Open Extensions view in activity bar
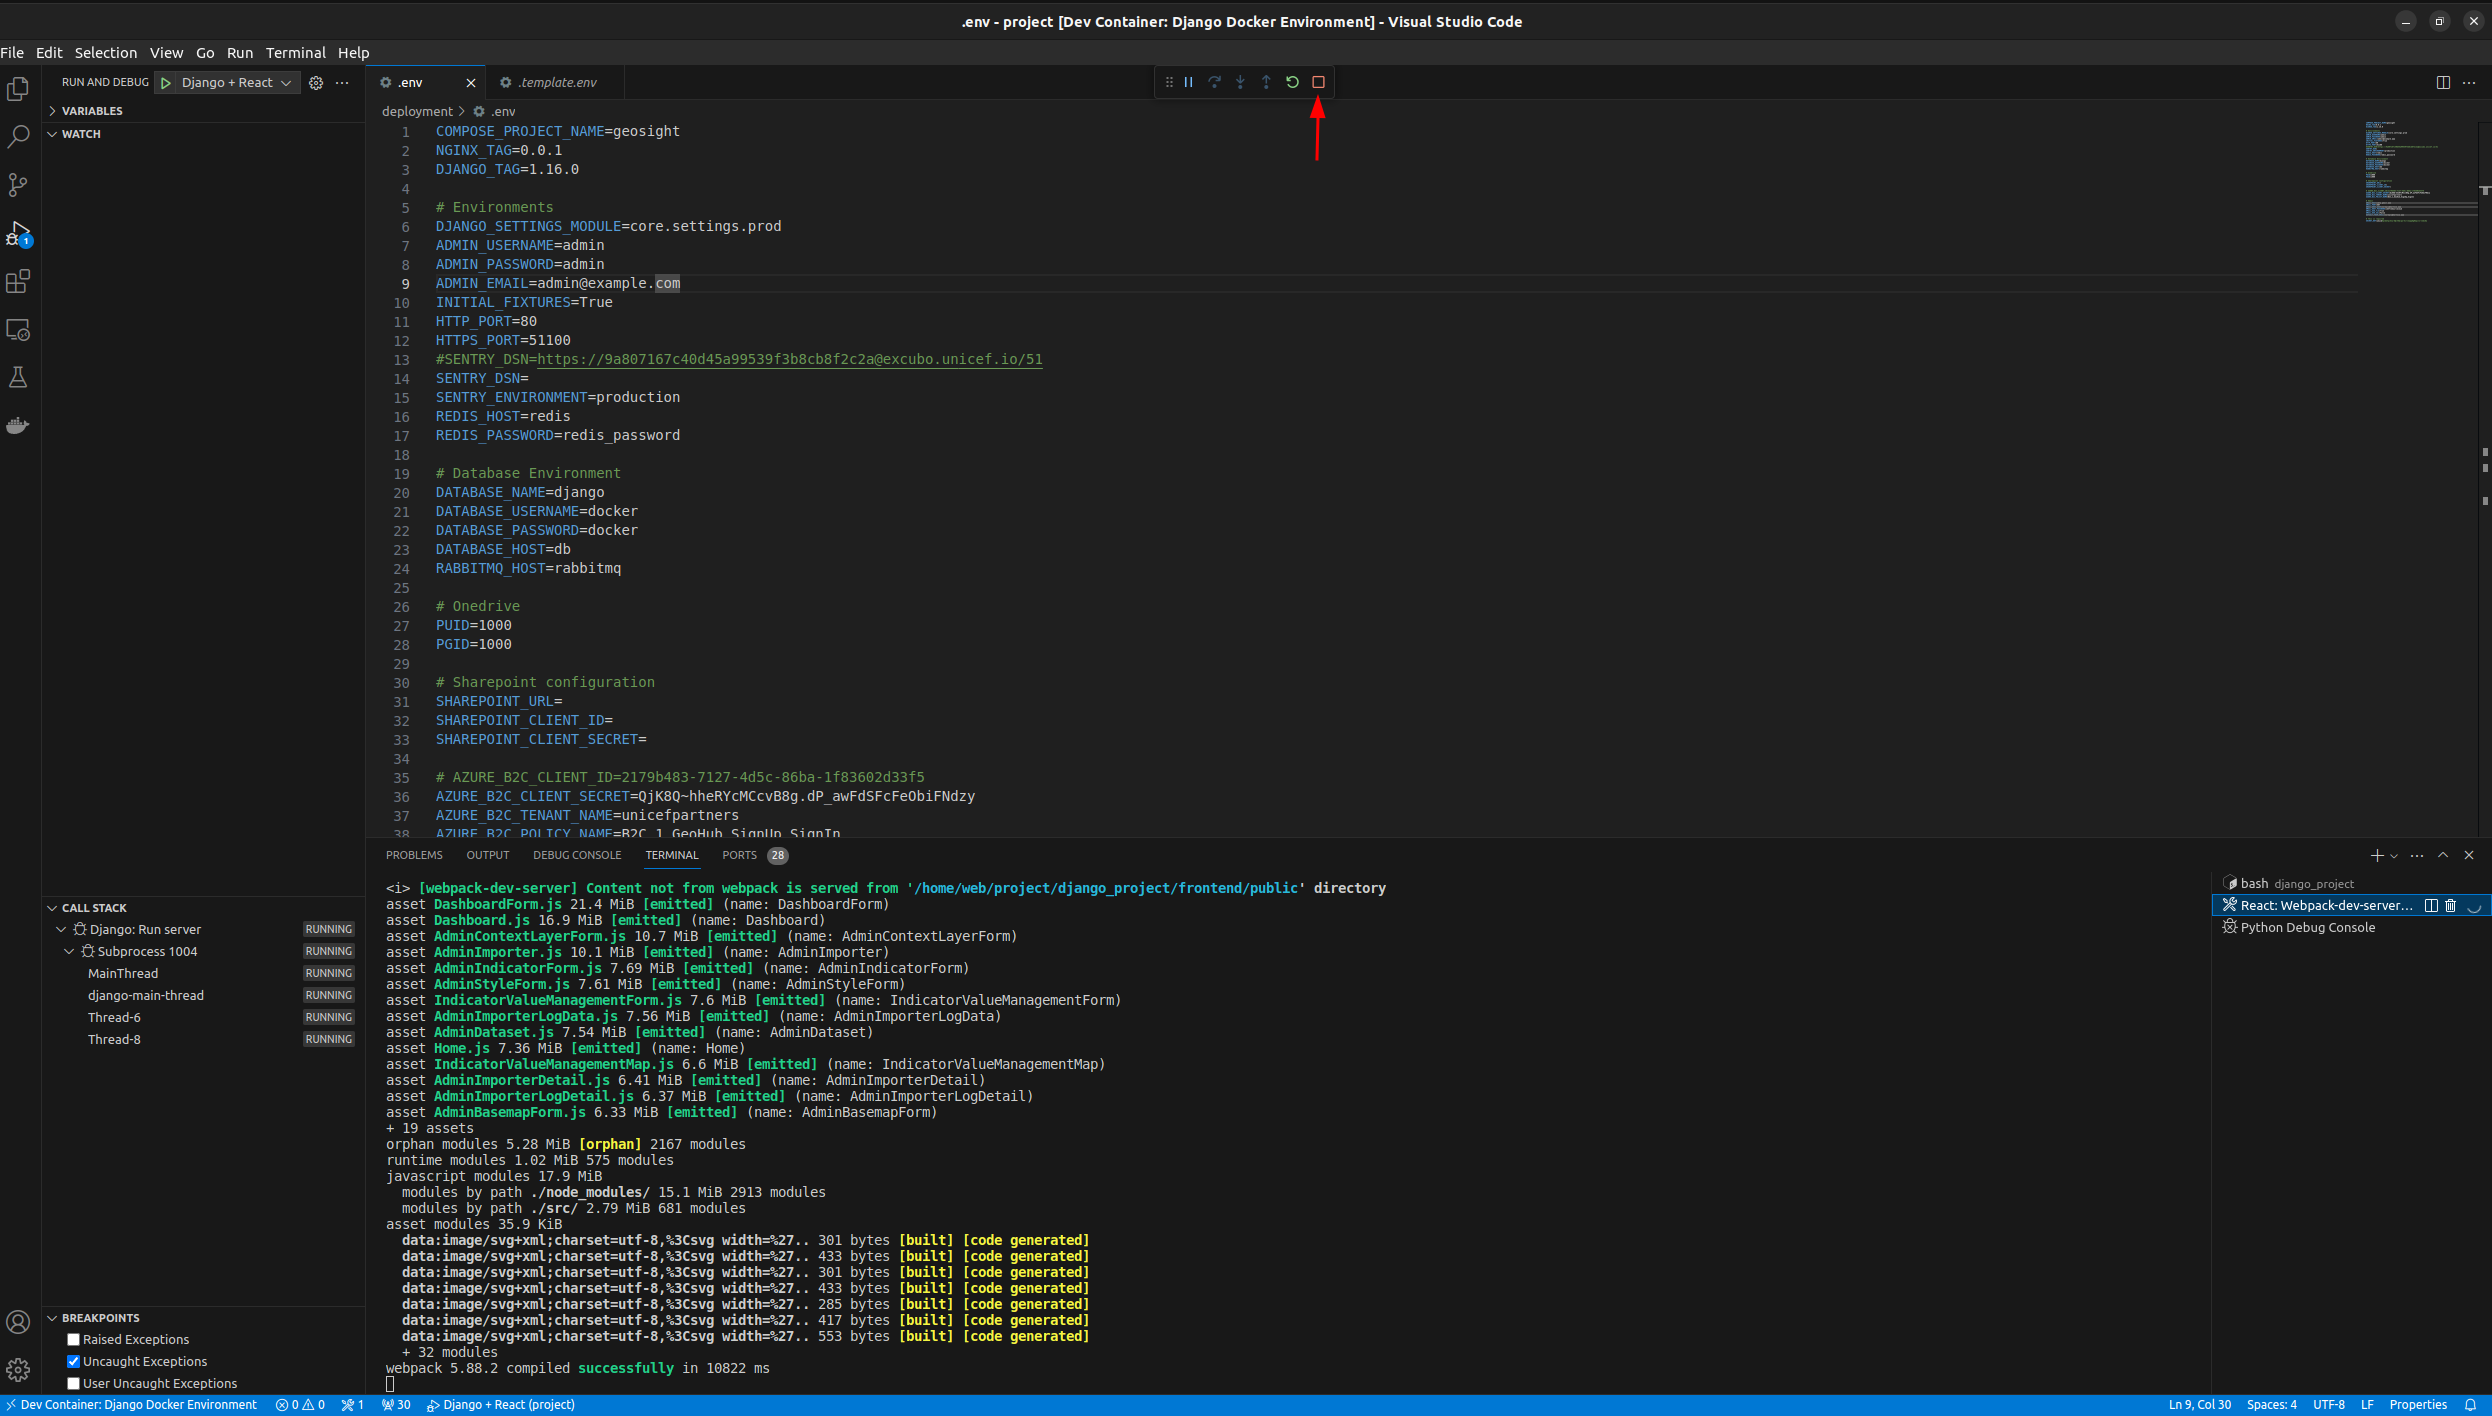Image resolution: width=2492 pixels, height=1416 pixels. 18,281
